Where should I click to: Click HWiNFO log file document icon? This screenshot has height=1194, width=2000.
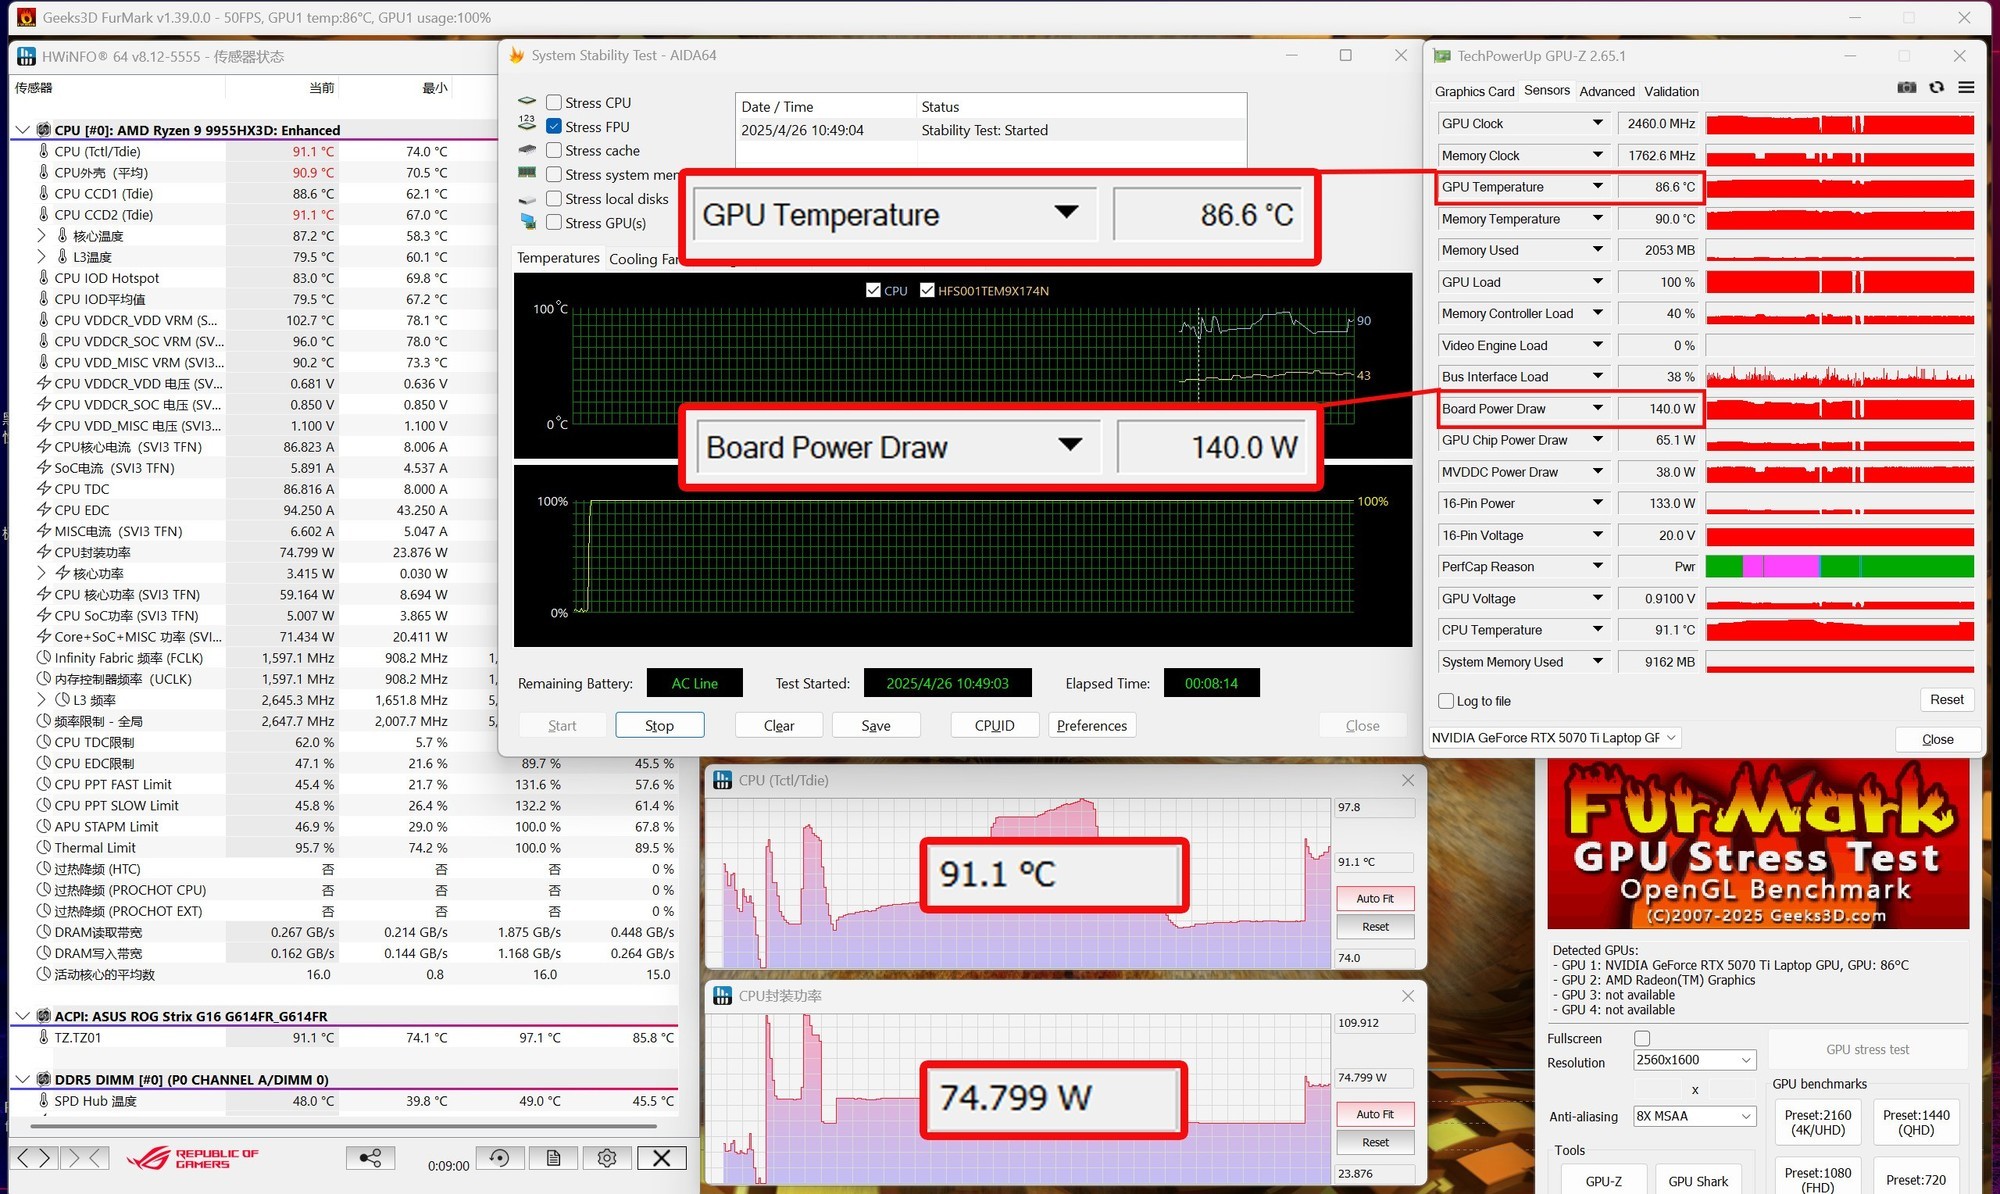pos(553,1158)
